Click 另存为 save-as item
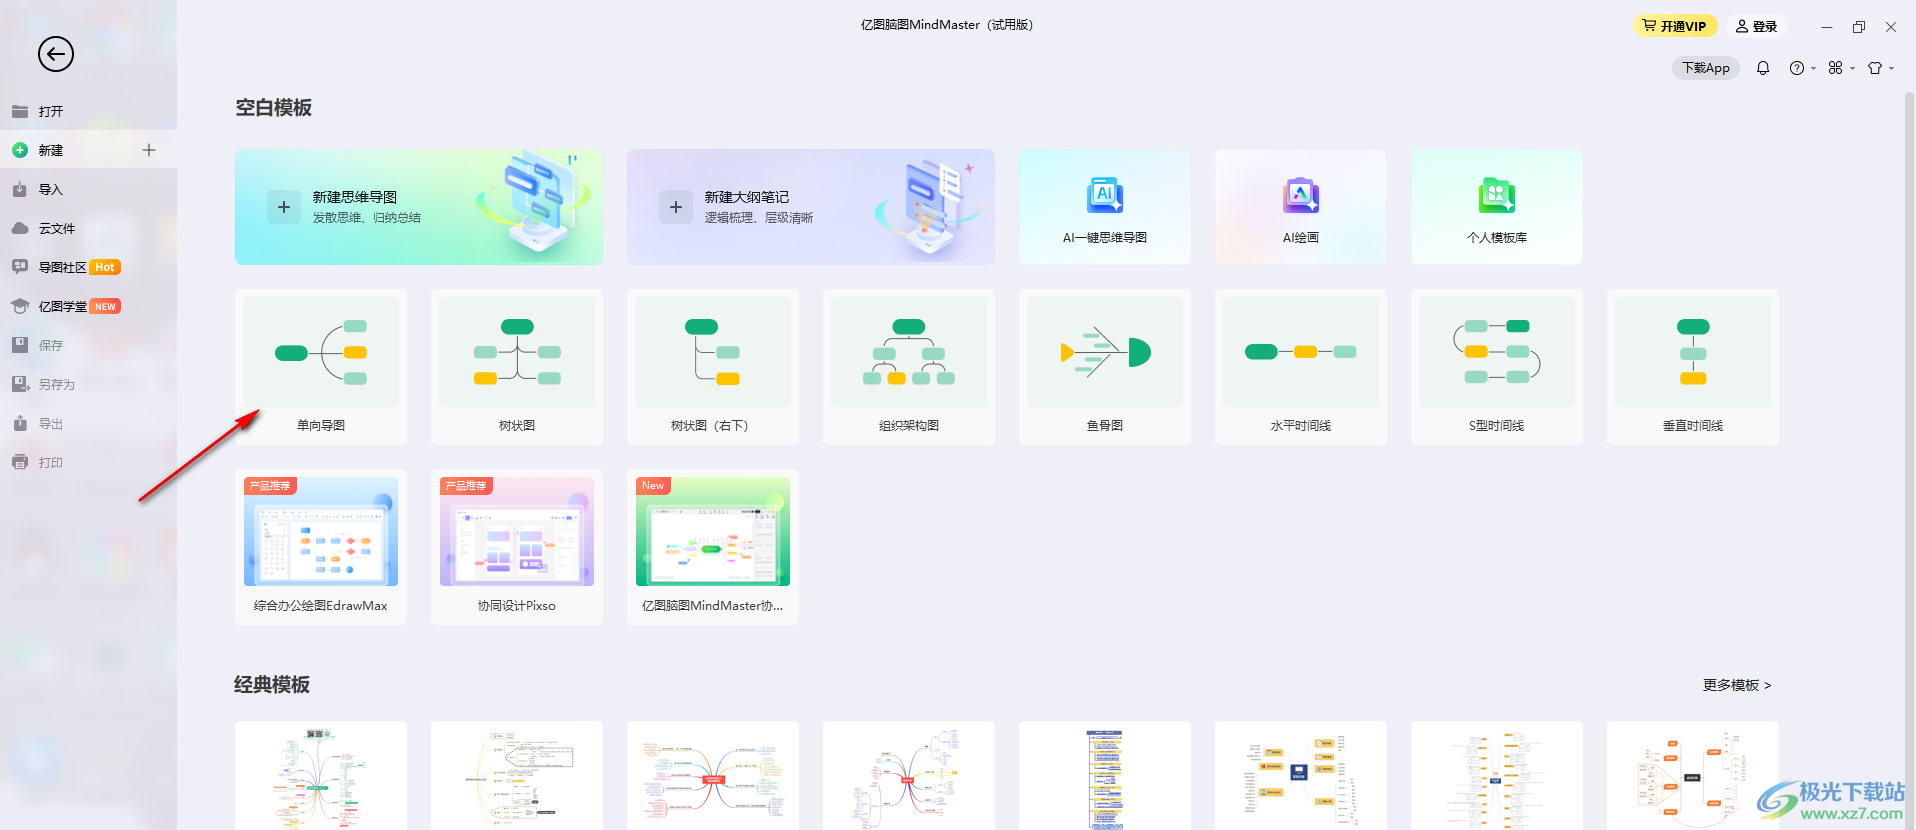 [x=88, y=384]
